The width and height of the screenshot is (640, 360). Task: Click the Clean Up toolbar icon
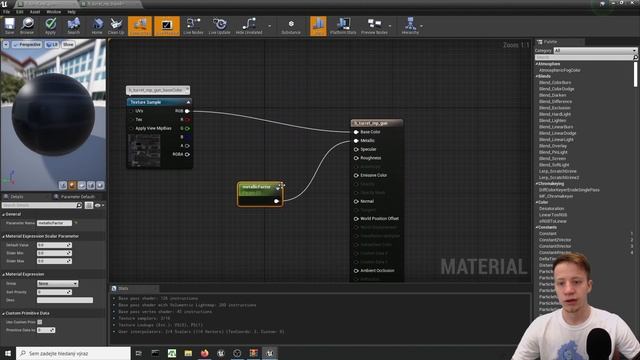116,26
